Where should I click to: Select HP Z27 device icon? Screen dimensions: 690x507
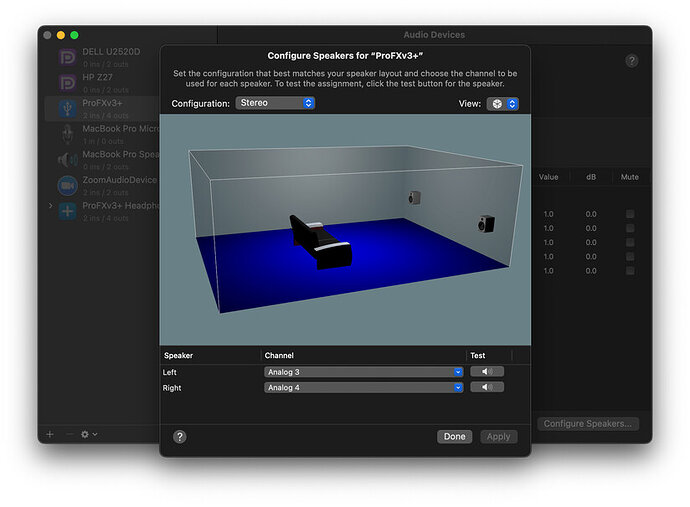[67, 83]
